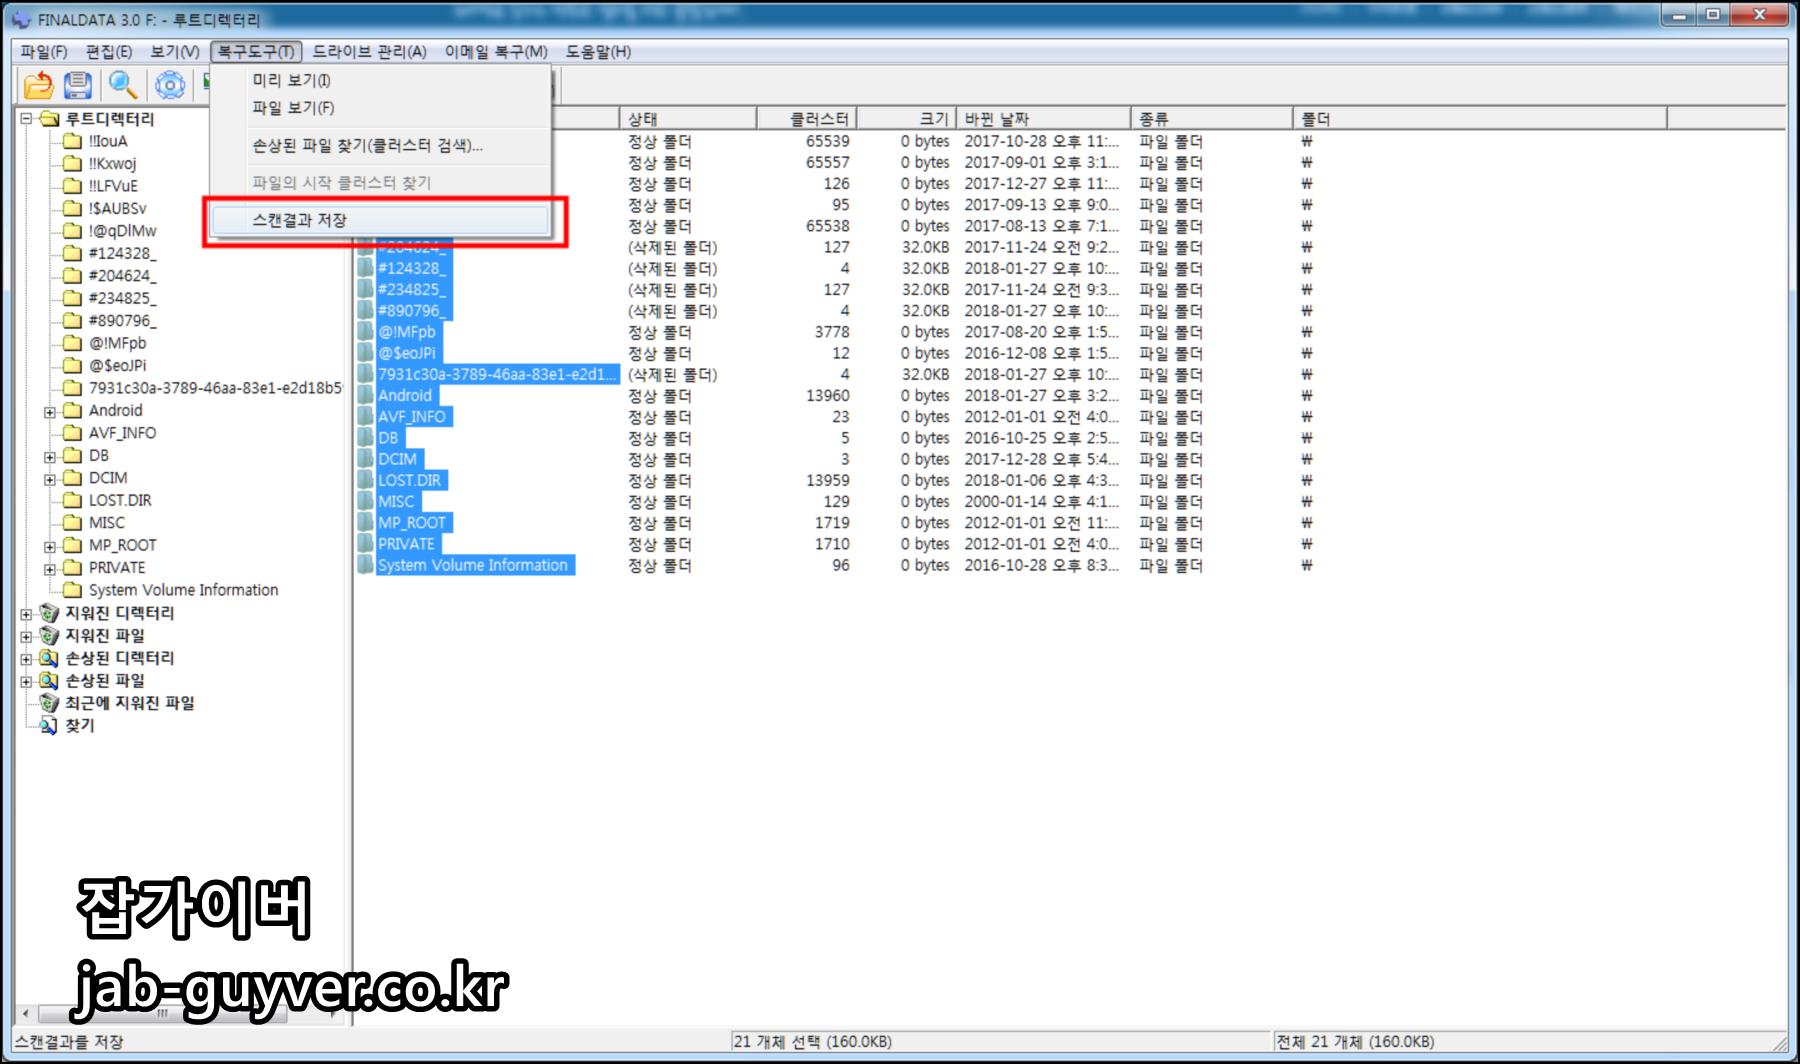The height and width of the screenshot is (1064, 1800).
Task: Sort by the 종류 column header
Action: click(1212, 118)
